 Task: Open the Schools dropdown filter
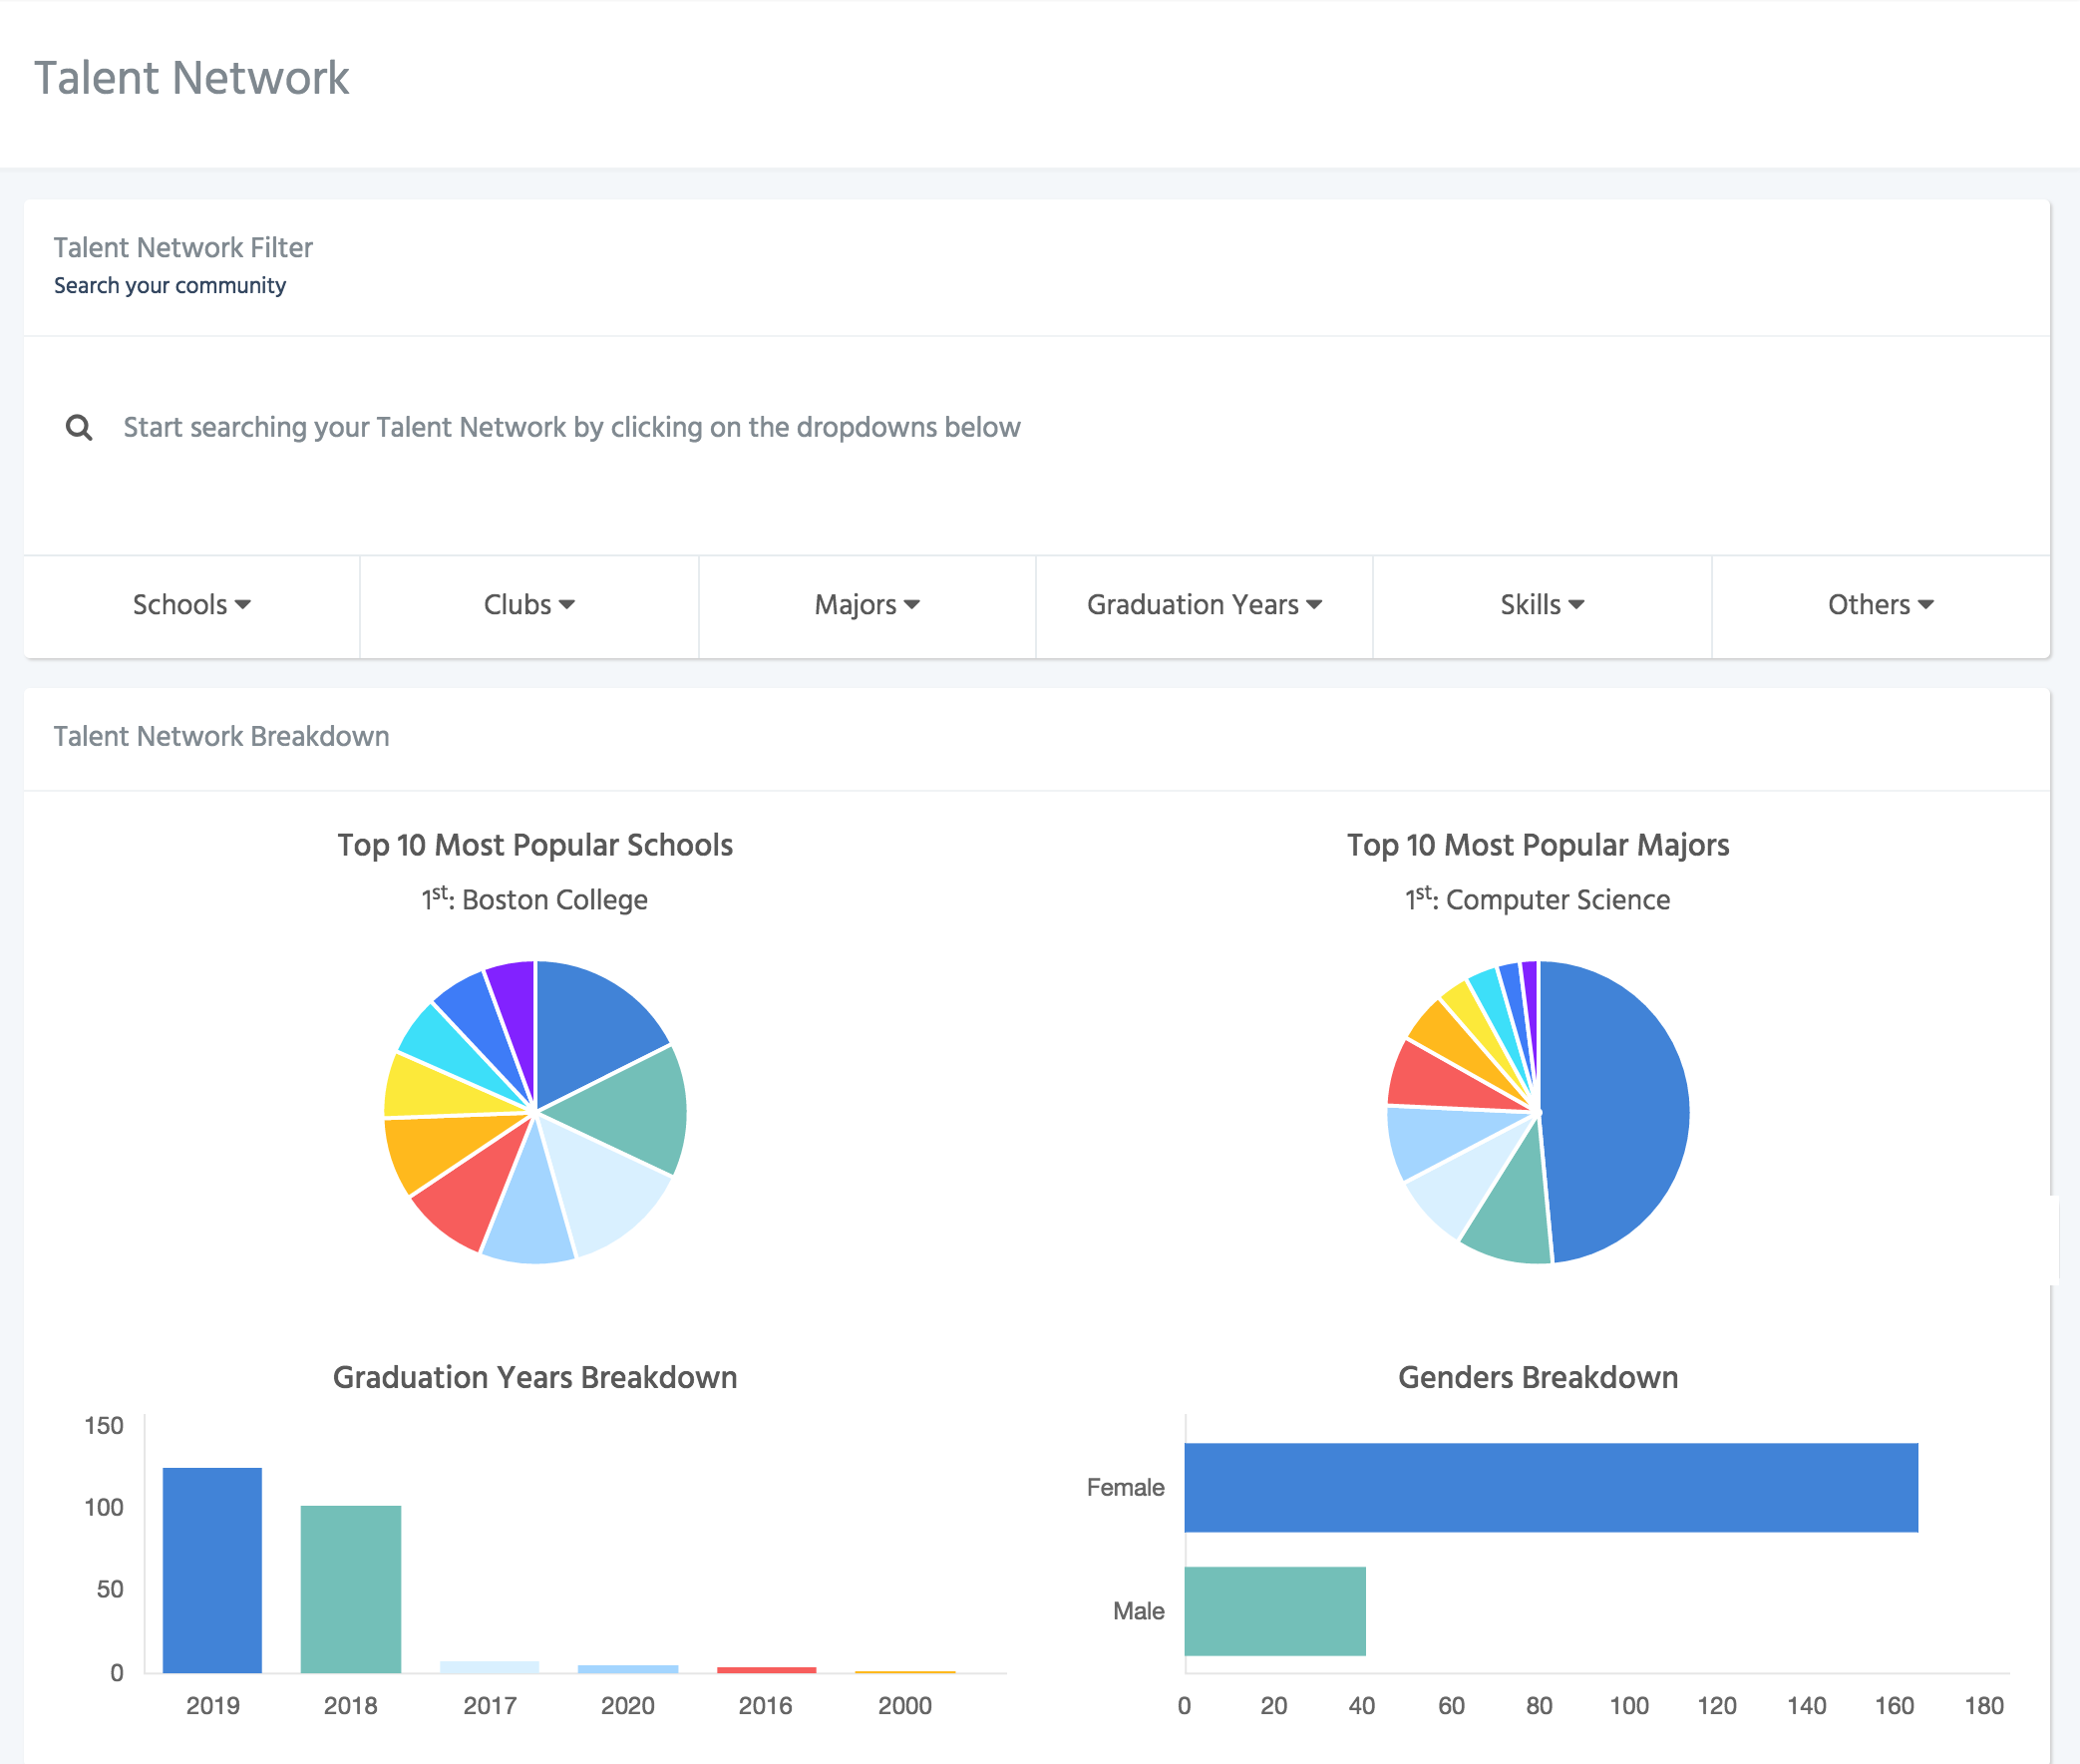191,605
